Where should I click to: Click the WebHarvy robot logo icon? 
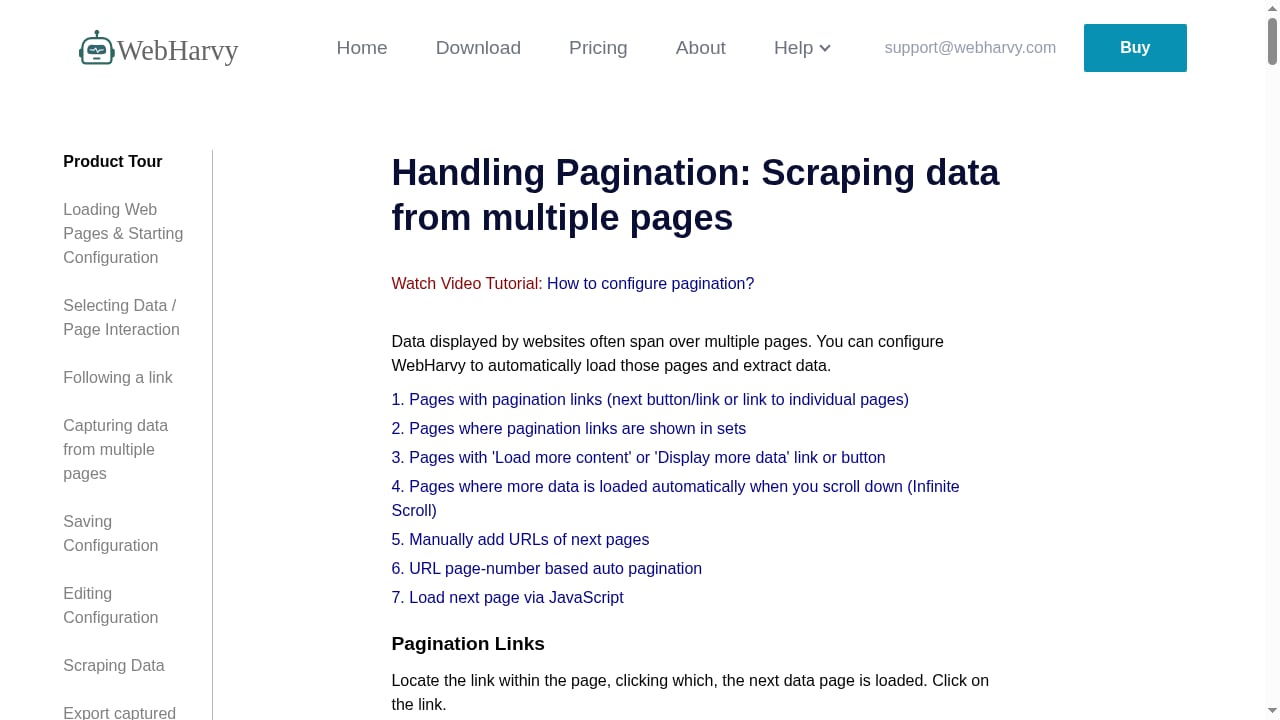pos(97,48)
